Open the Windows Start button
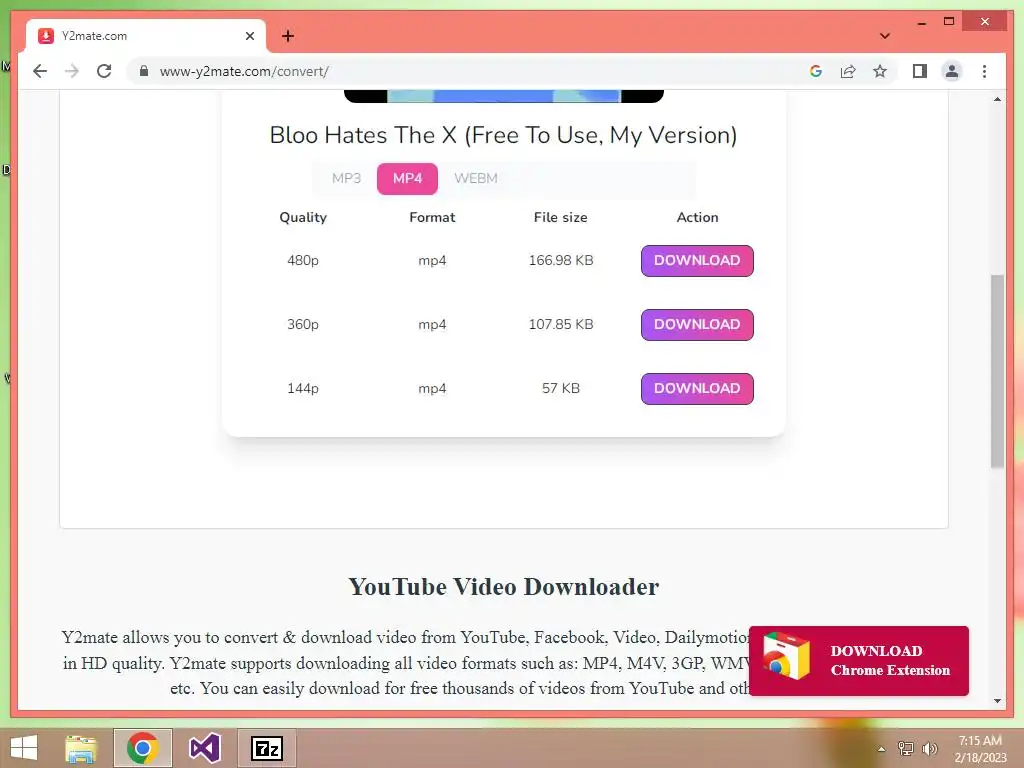 click(24, 748)
